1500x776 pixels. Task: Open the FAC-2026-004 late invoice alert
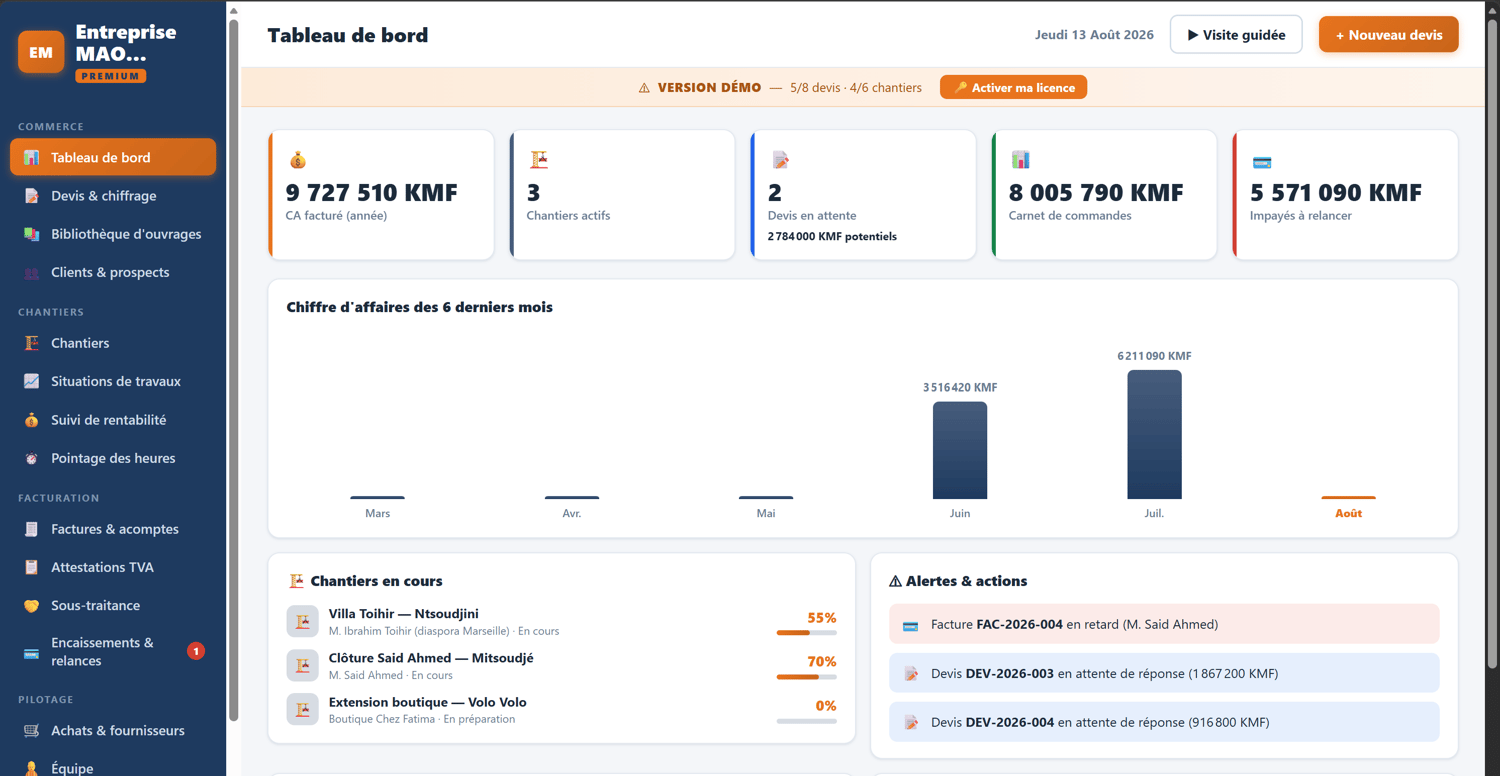[1164, 624]
